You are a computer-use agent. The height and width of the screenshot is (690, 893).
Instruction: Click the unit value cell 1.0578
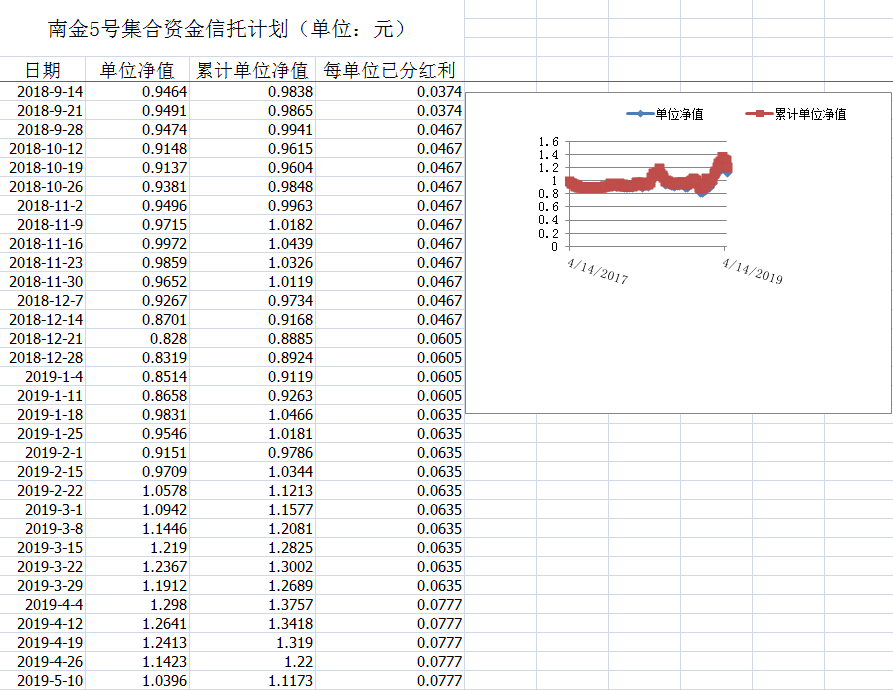[137, 491]
